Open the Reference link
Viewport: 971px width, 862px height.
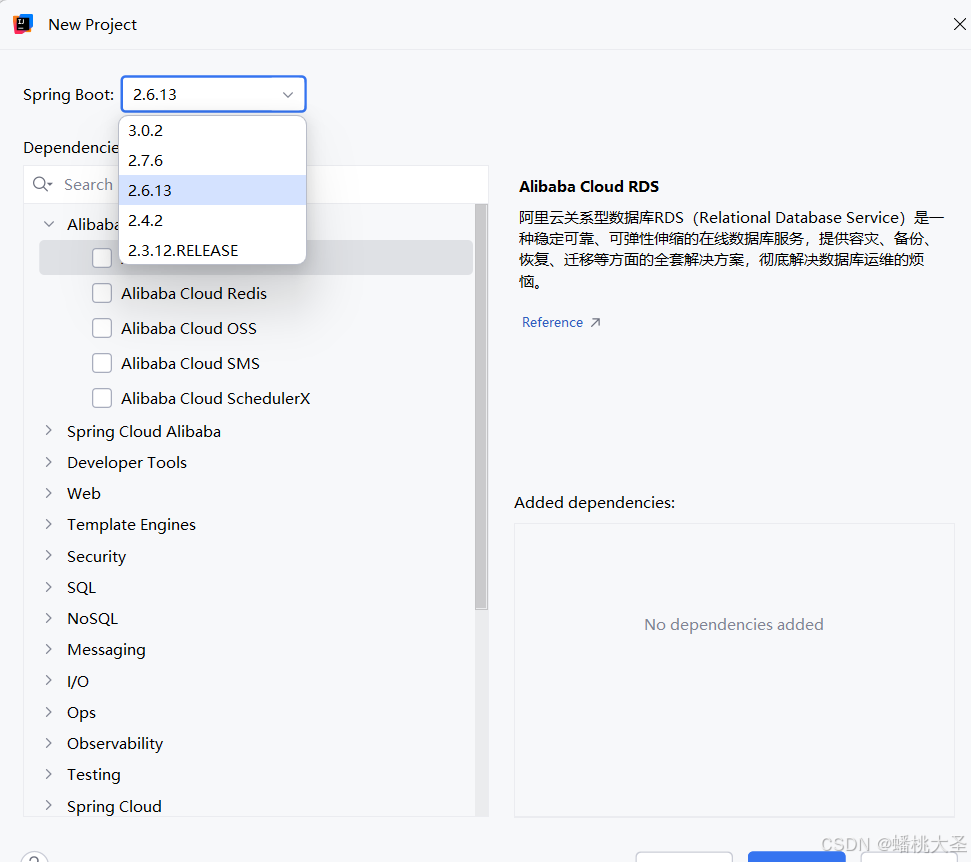pos(552,322)
